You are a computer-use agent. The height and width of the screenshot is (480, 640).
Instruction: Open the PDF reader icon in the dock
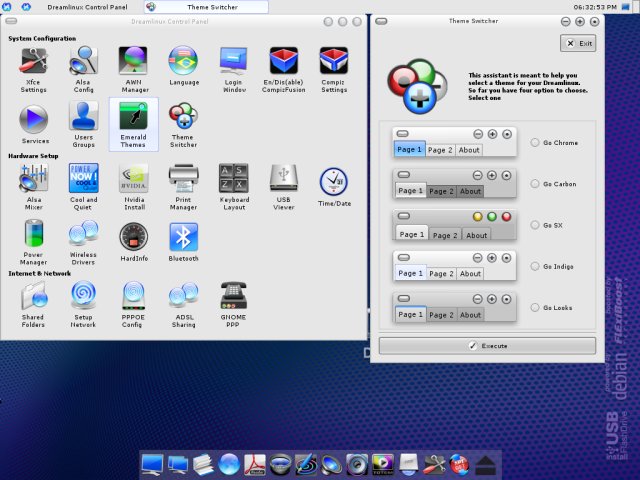[x=255, y=464]
